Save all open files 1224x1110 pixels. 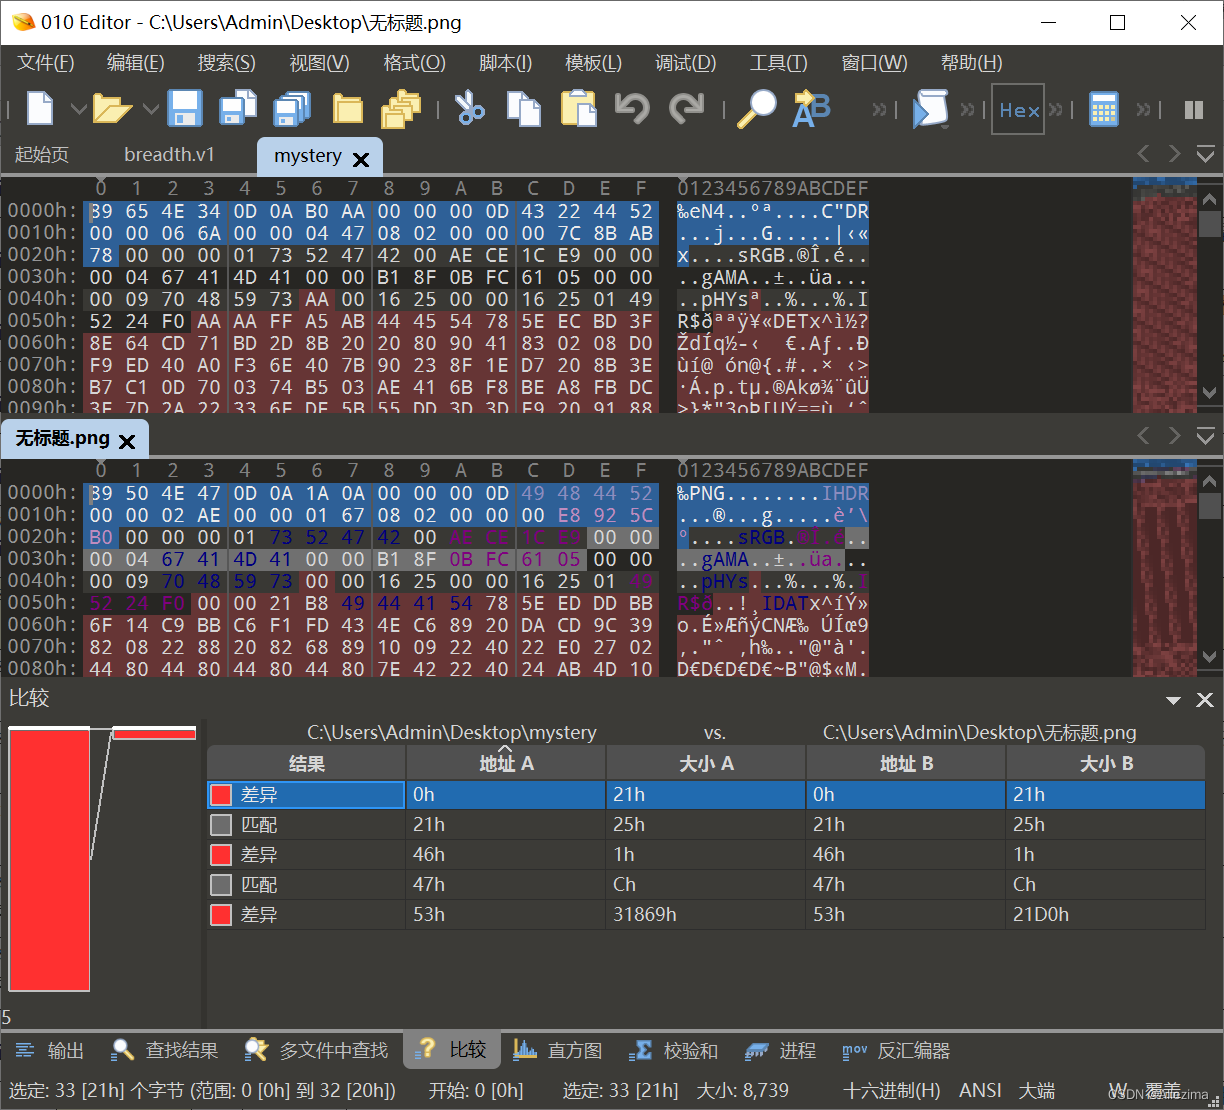click(x=290, y=108)
